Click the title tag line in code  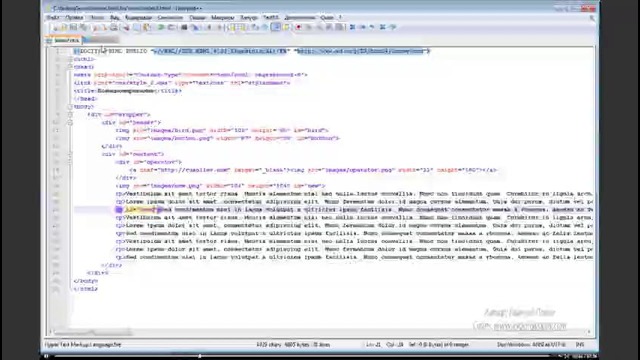[127, 91]
